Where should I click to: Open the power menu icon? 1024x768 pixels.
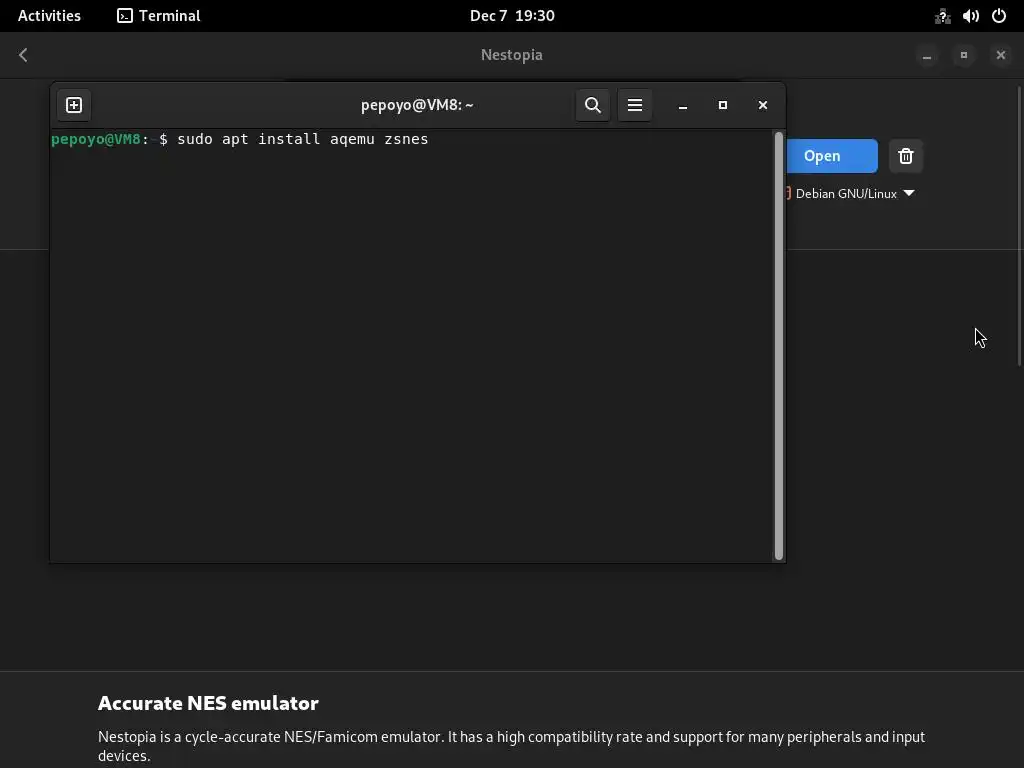[x=999, y=16]
